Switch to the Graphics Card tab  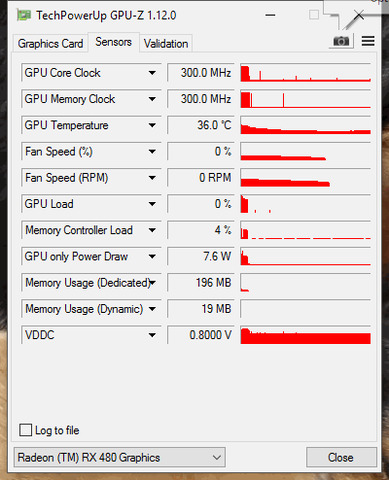pos(50,43)
